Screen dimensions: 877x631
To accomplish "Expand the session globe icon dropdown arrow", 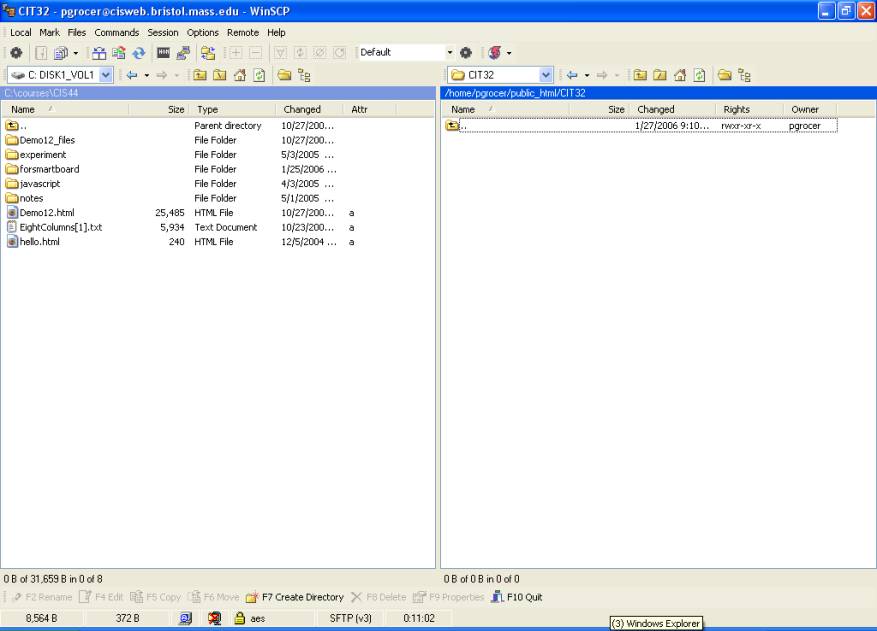I will pos(508,53).
